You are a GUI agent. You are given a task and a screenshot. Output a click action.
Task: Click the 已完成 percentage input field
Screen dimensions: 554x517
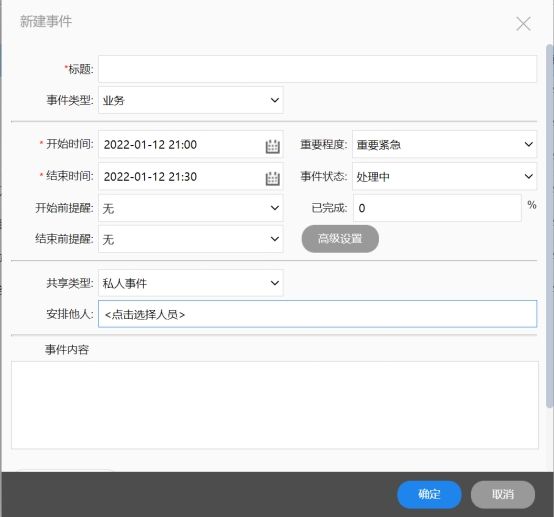click(437, 208)
